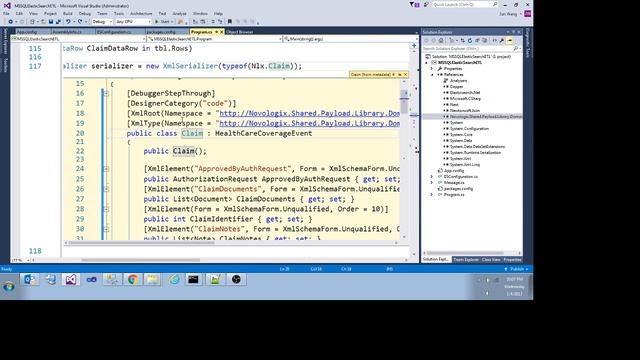Collapse the References node
The width and height of the screenshot is (640, 360).
(x=432, y=75)
